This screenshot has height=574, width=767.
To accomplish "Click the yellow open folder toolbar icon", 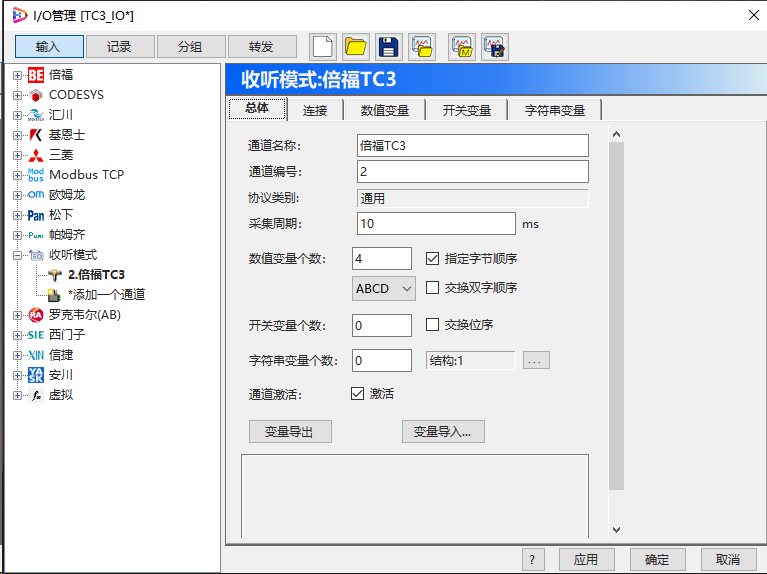I will (x=356, y=47).
